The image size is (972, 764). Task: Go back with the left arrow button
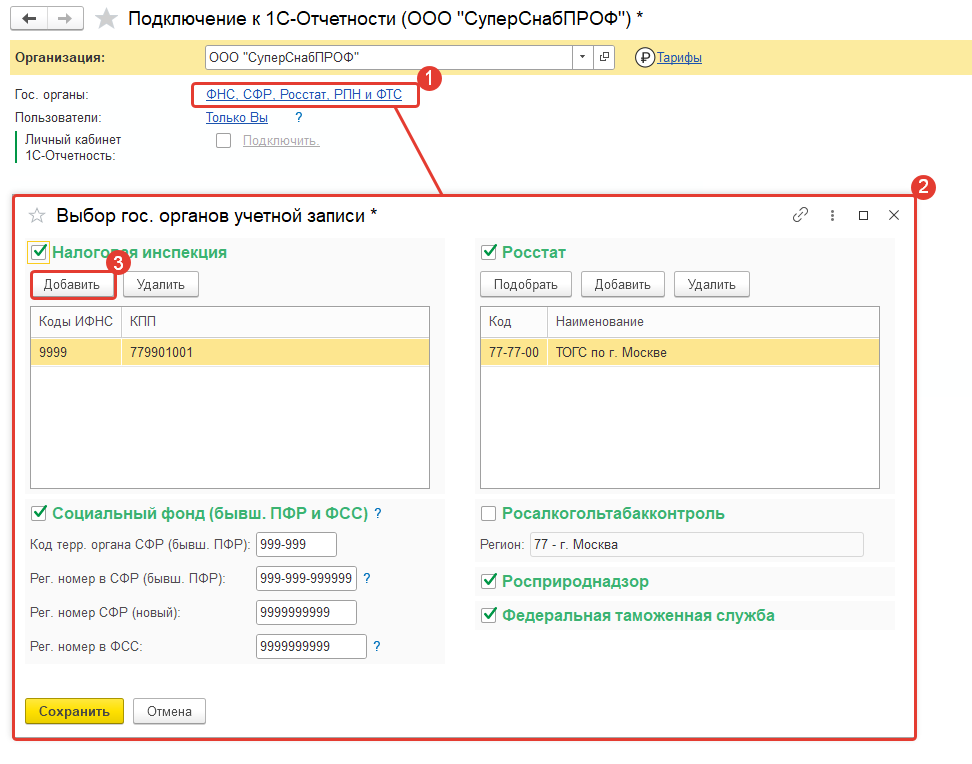pos(29,19)
